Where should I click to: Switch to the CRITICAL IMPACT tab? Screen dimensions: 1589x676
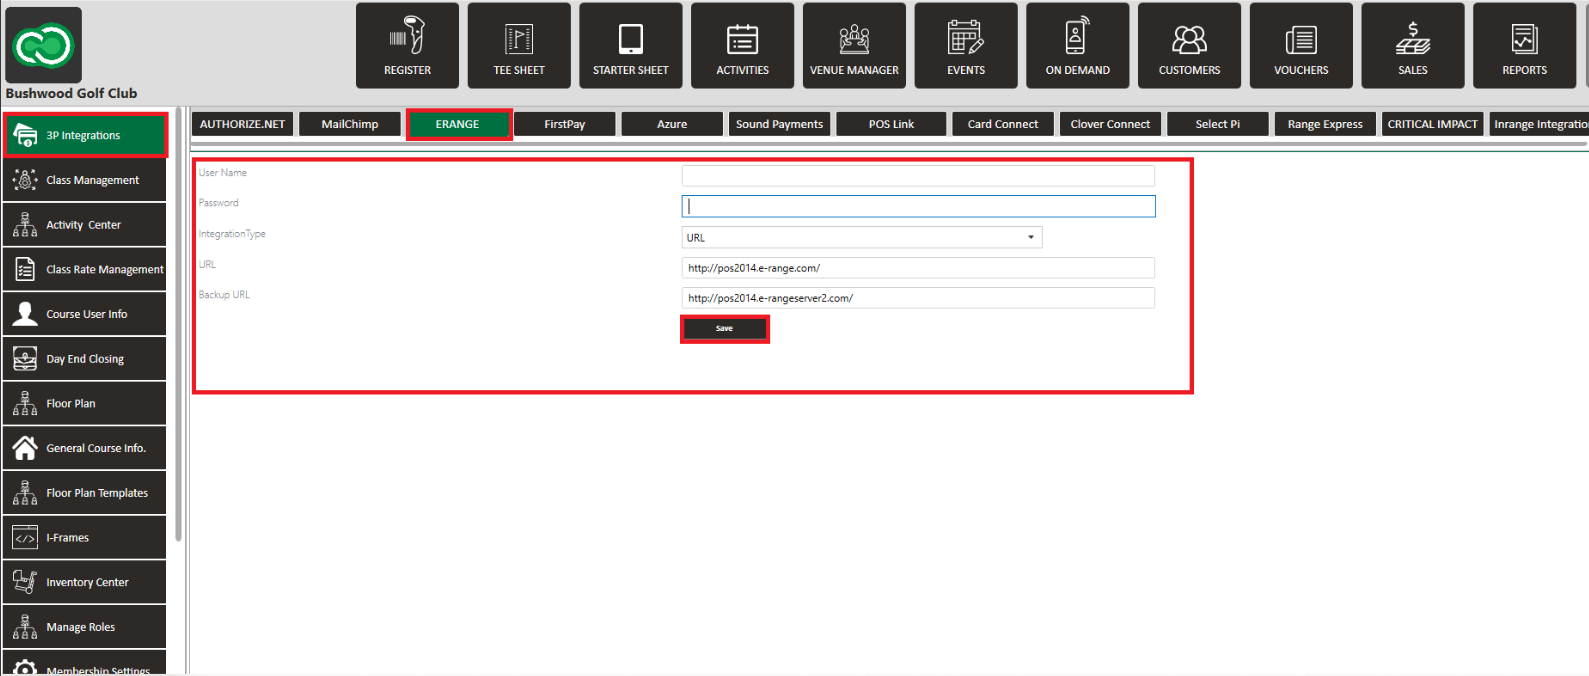coord(1432,124)
